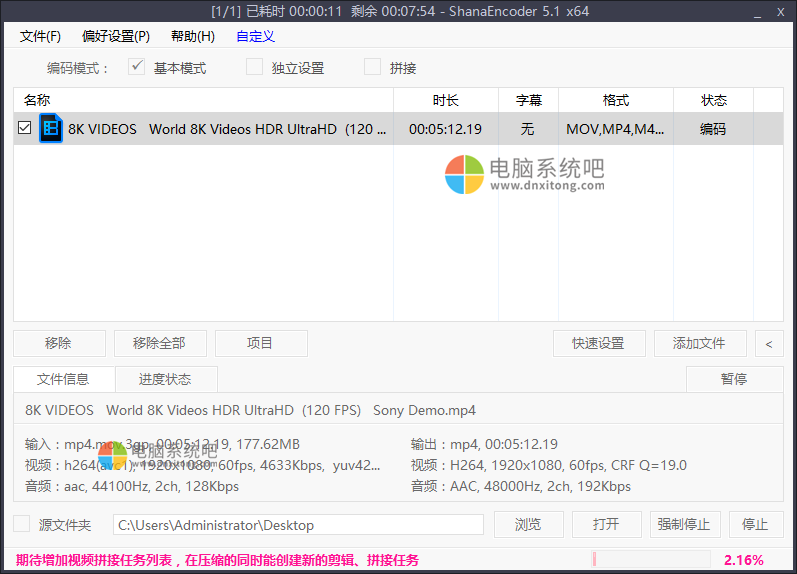Click the 字幕 column header
797x574 pixels.
(529, 100)
